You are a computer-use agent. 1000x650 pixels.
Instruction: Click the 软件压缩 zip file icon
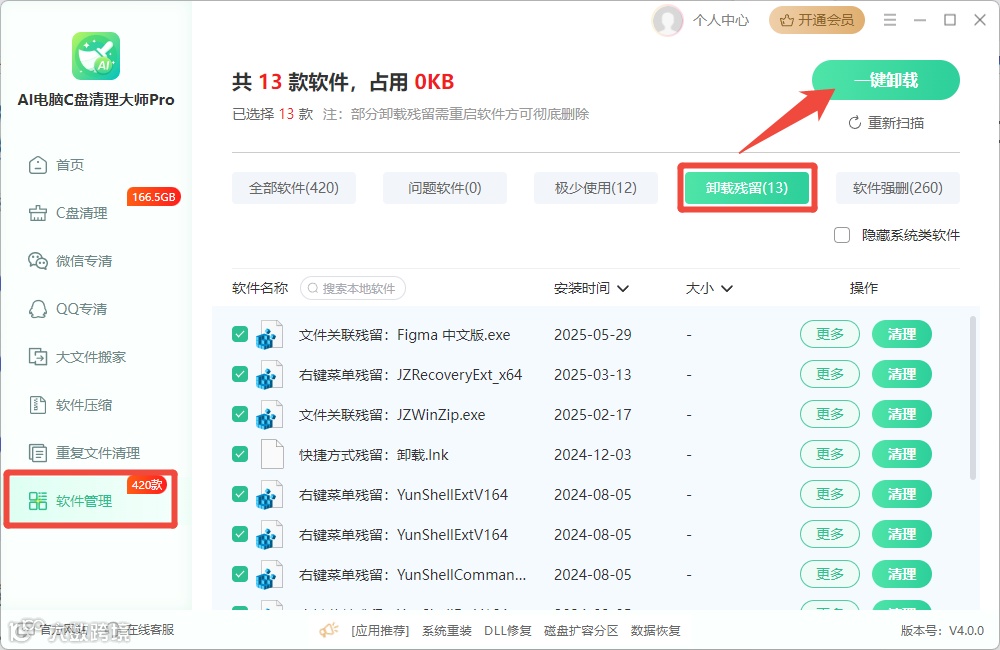[x=38, y=404]
